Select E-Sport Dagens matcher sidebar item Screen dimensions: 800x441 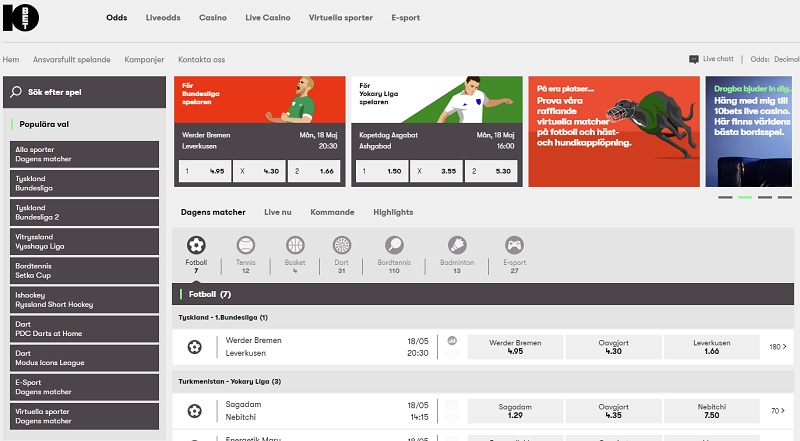(84, 387)
